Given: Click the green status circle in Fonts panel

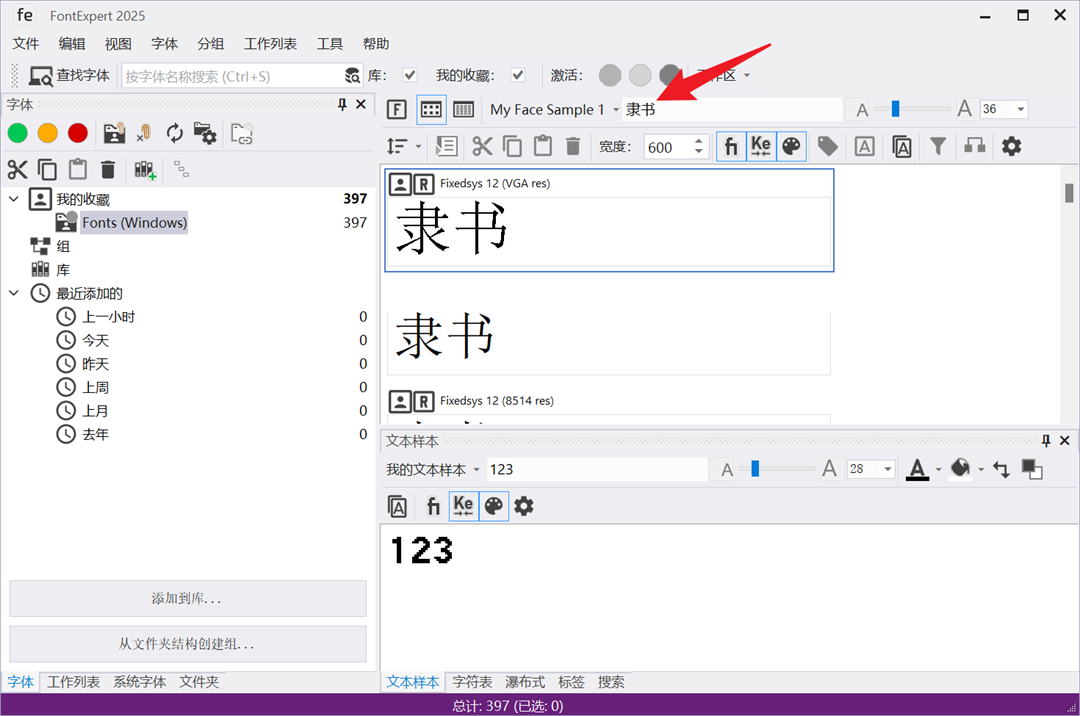Looking at the screenshot, I should (17, 133).
